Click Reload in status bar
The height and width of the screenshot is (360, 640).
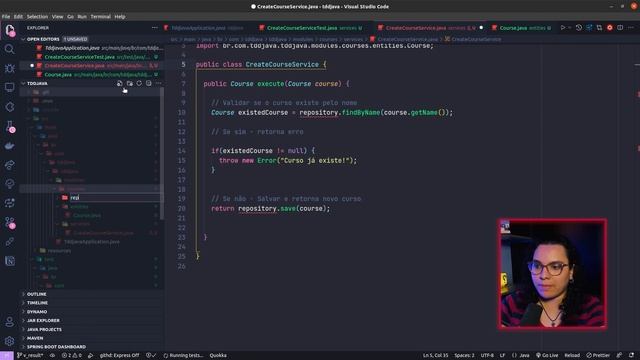[572, 355]
